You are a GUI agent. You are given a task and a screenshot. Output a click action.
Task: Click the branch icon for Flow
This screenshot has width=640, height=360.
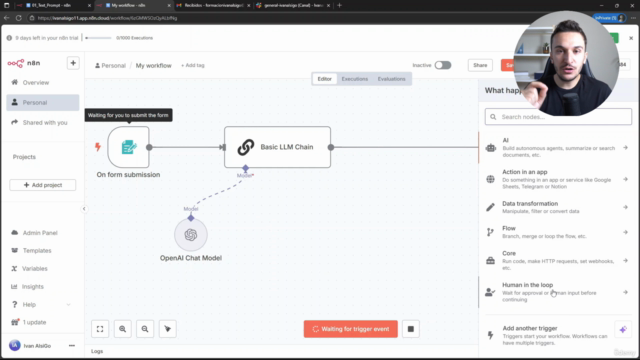pos(490,232)
